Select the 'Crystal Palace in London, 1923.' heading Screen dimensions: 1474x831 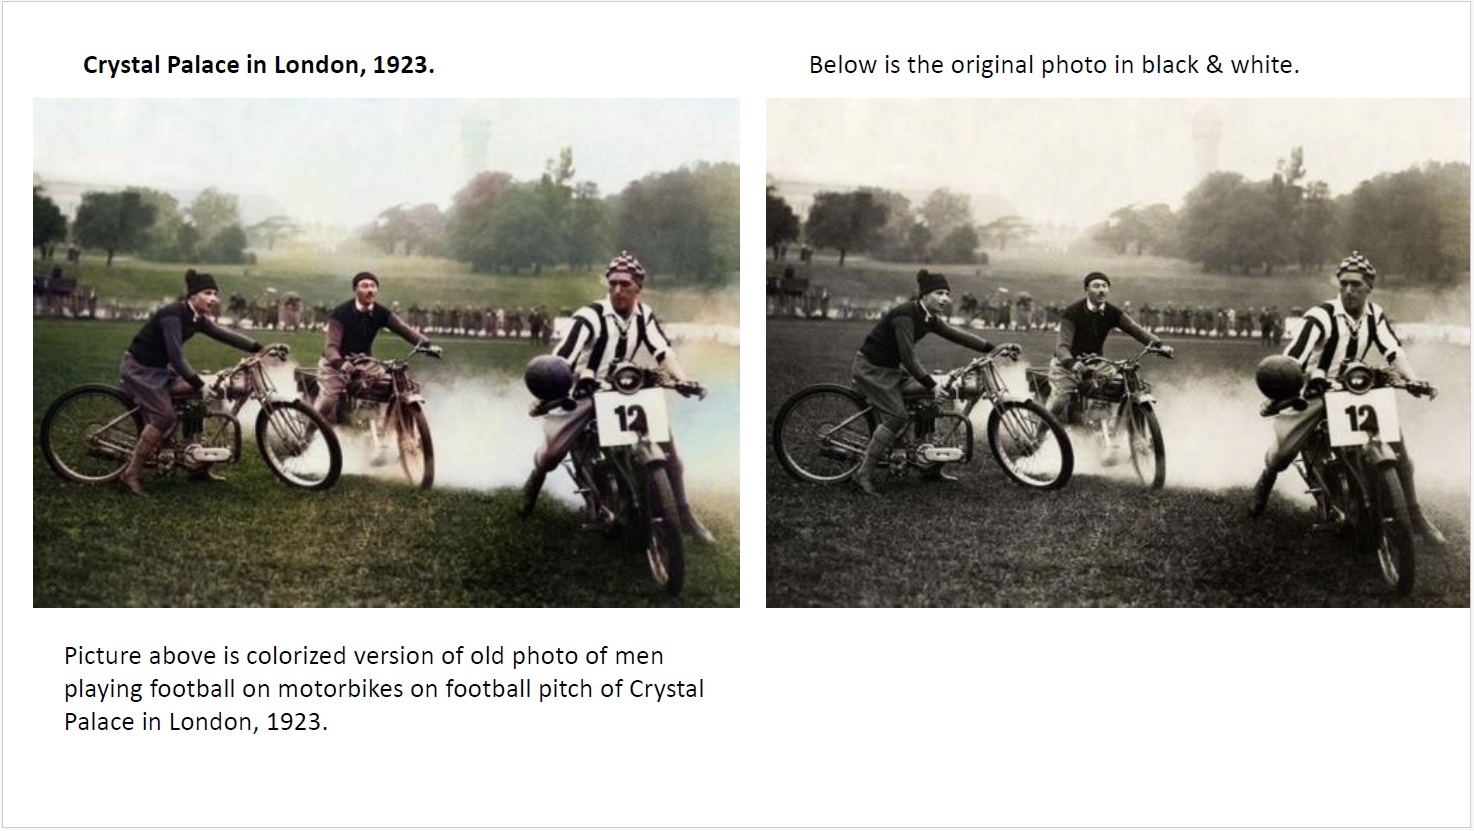258,65
